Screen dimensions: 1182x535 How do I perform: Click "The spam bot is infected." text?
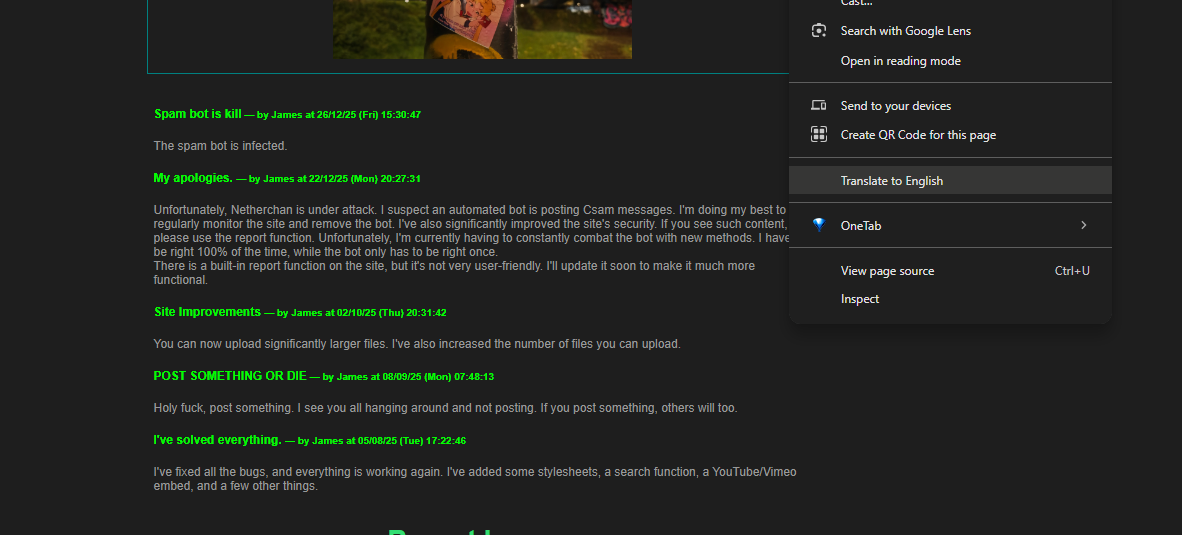click(x=220, y=146)
